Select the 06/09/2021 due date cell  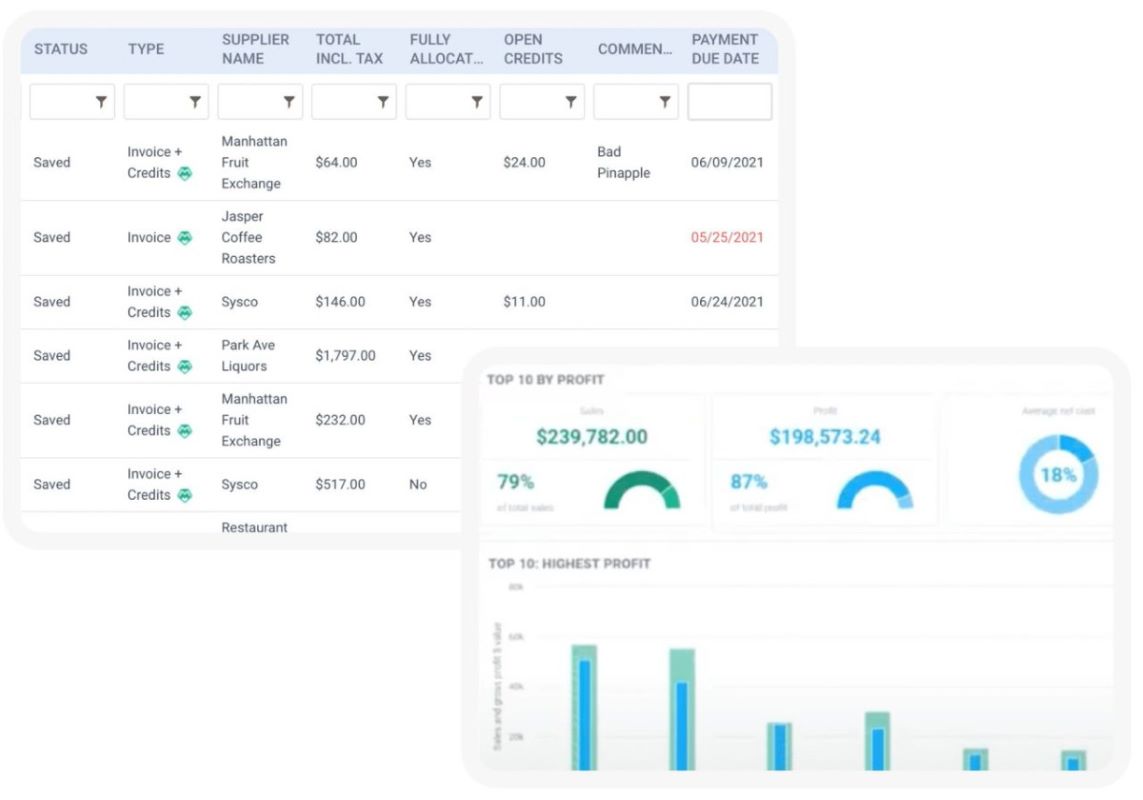[x=727, y=163]
